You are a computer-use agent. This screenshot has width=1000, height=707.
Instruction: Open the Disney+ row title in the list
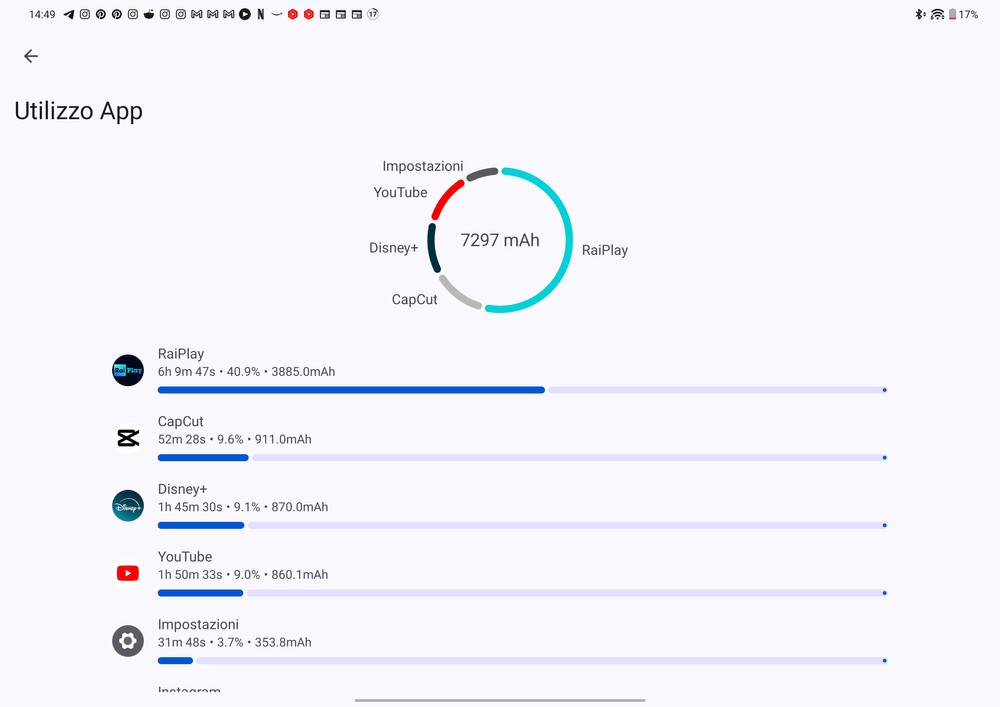pyautogui.click(x=182, y=489)
